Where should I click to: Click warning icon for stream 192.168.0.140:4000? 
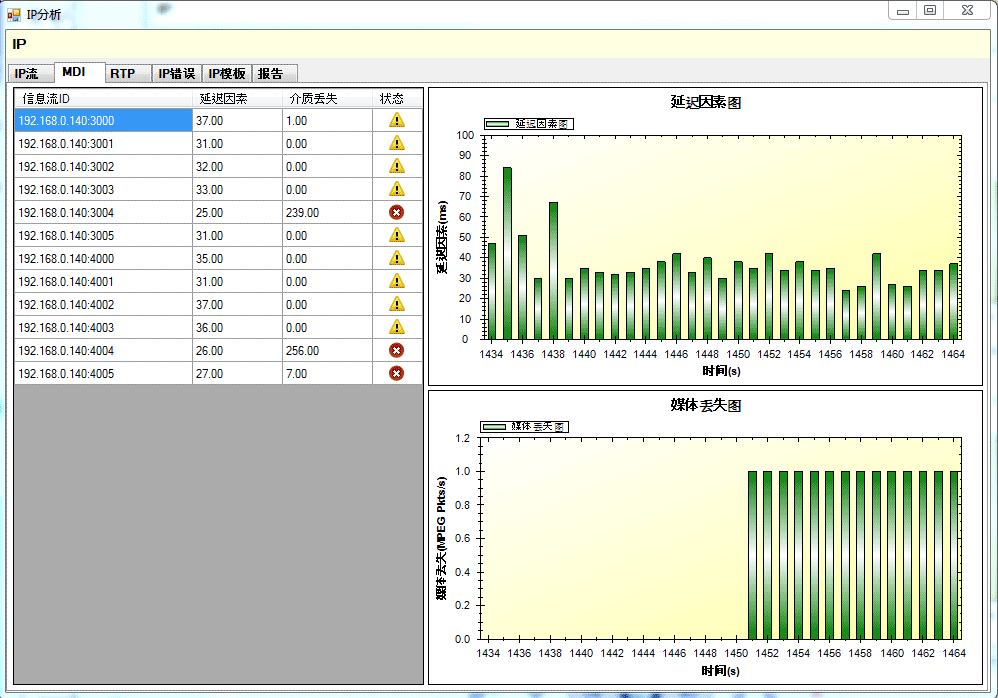pos(397,258)
